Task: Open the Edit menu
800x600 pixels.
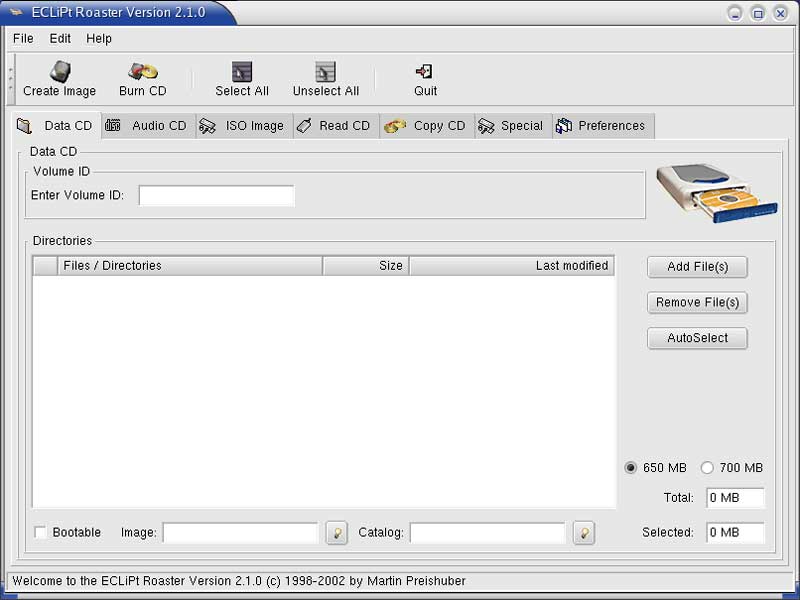Action: (60, 38)
